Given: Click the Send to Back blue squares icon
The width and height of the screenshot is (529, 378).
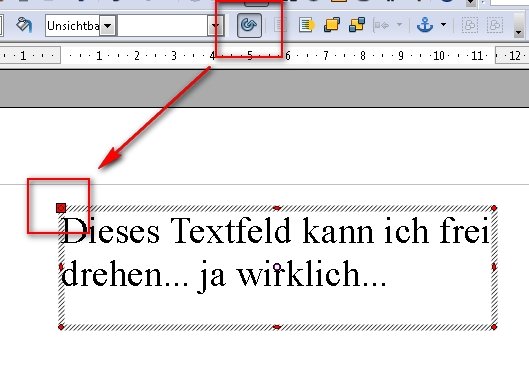Looking at the screenshot, I should (x=357, y=25).
